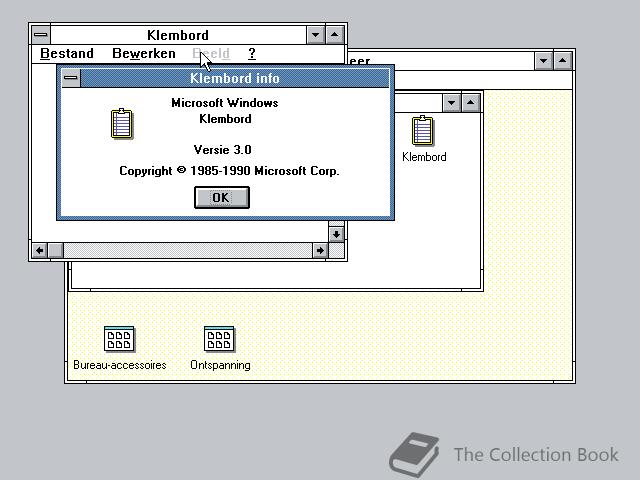The width and height of the screenshot is (640, 480).
Task: Click the Copyright 1985-1990 Microsoft Corp. line
Action: click(229, 171)
